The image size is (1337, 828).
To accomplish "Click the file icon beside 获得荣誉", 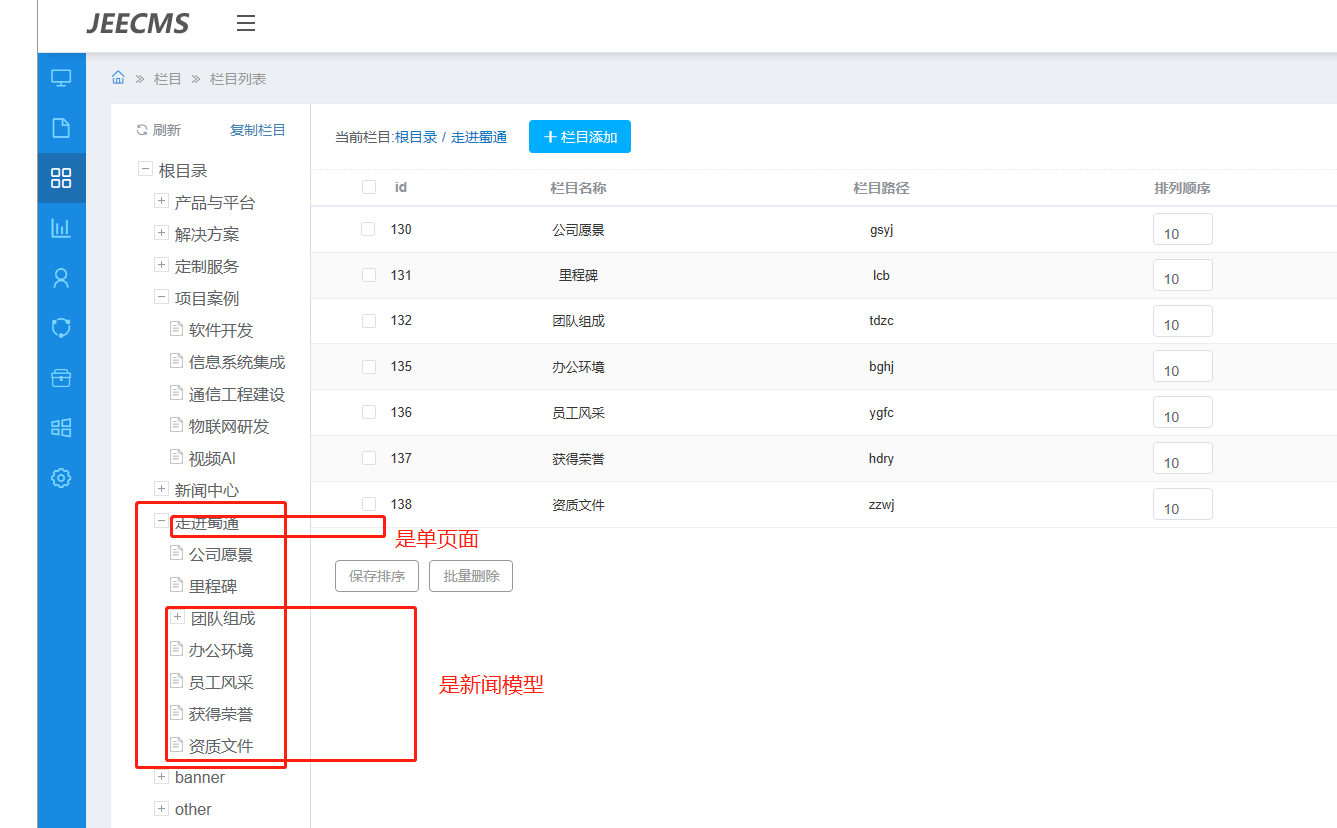I will [x=177, y=713].
